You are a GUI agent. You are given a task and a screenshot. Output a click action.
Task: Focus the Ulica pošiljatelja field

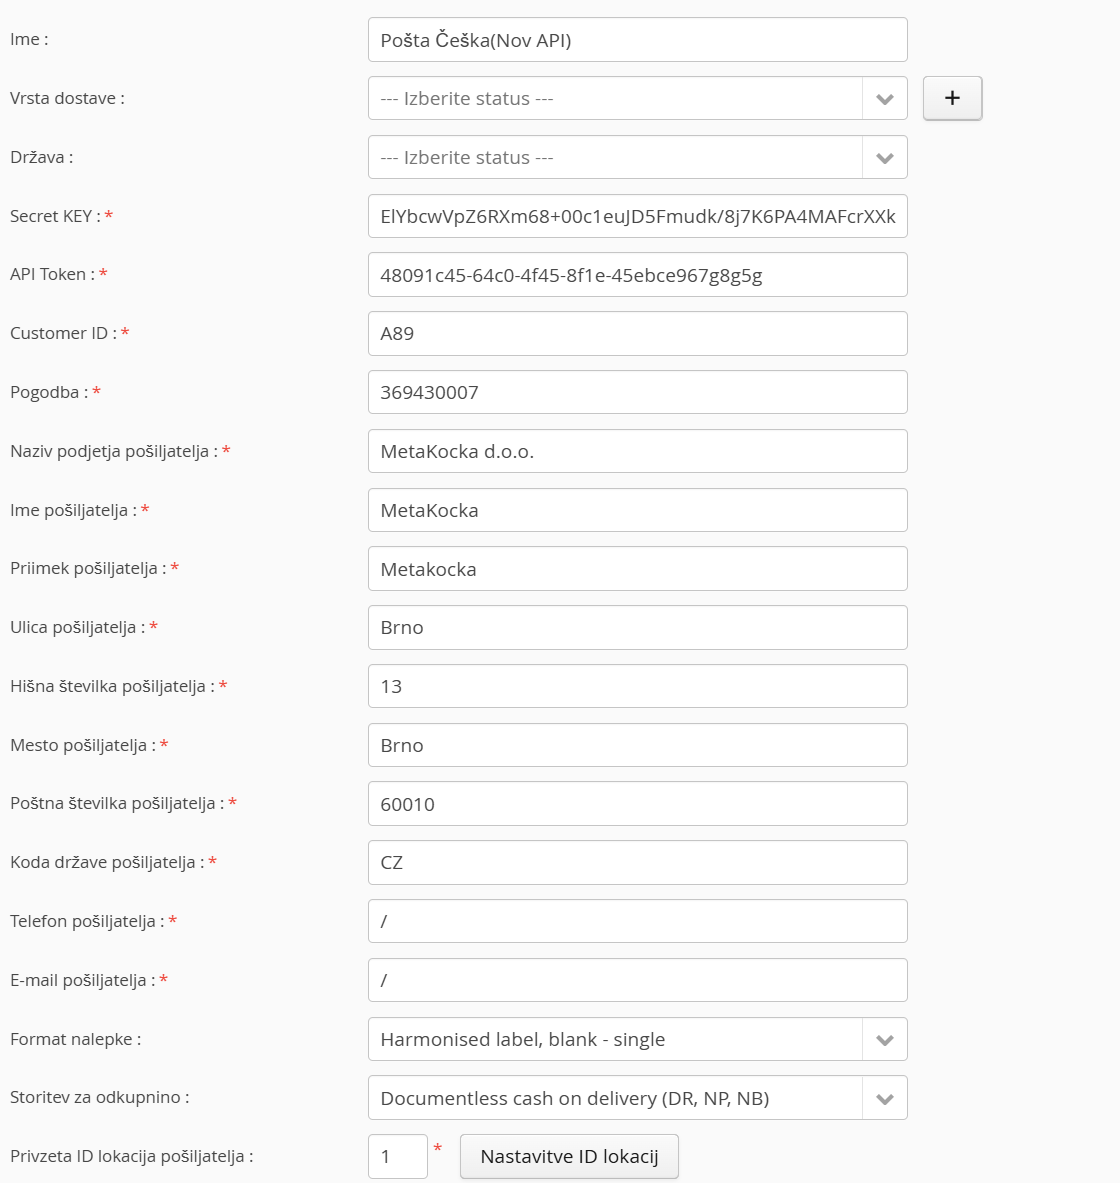coord(638,628)
